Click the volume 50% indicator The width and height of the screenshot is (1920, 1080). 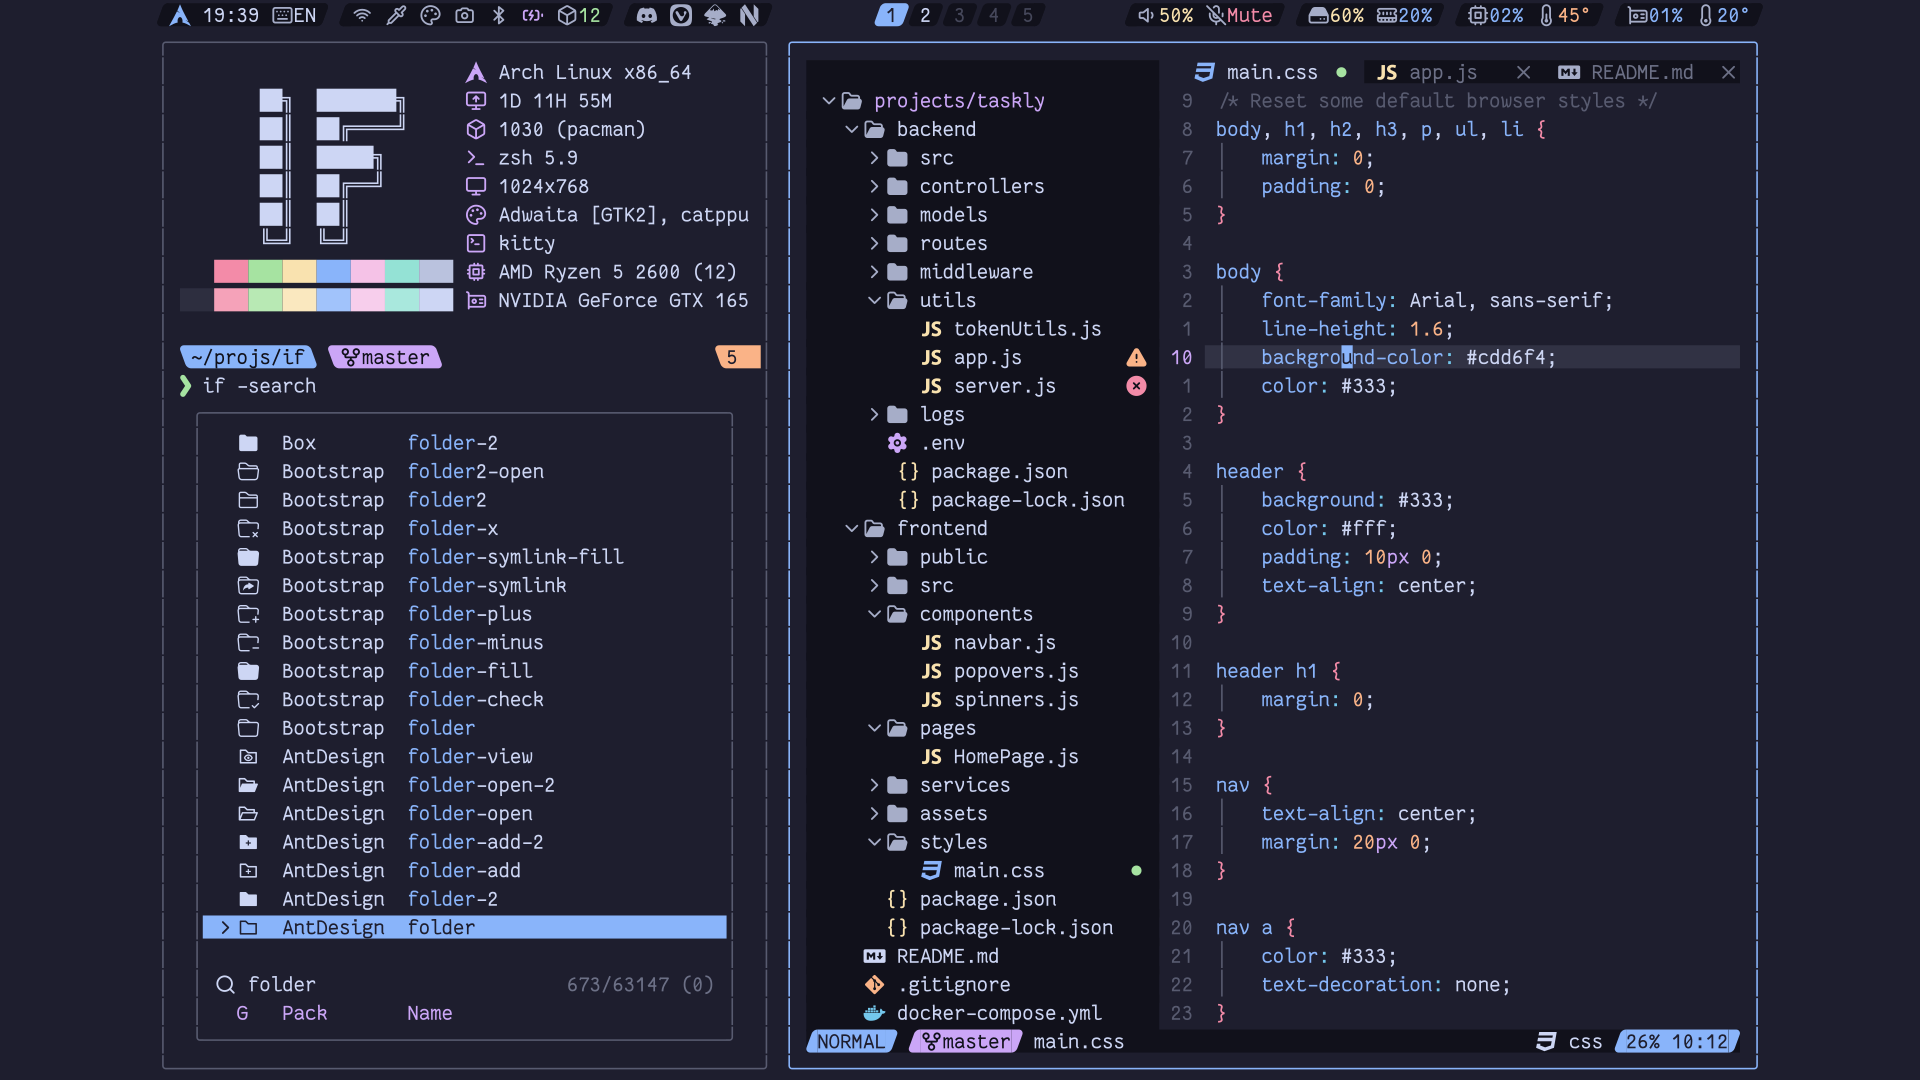pyautogui.click(x=1165, y=15)
